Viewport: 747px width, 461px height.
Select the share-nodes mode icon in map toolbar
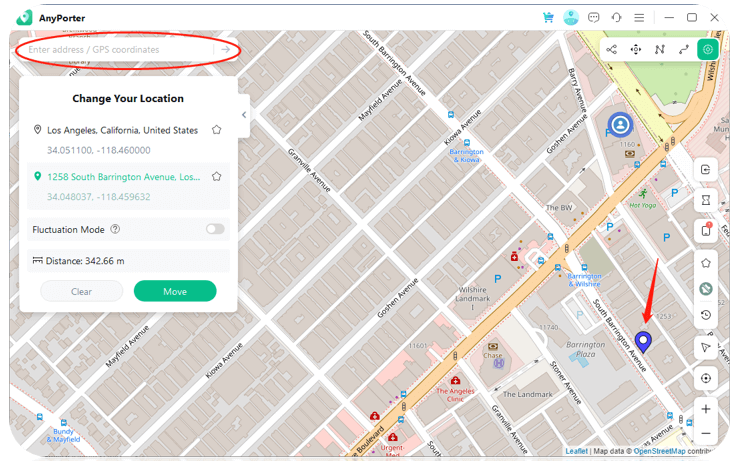612,50
